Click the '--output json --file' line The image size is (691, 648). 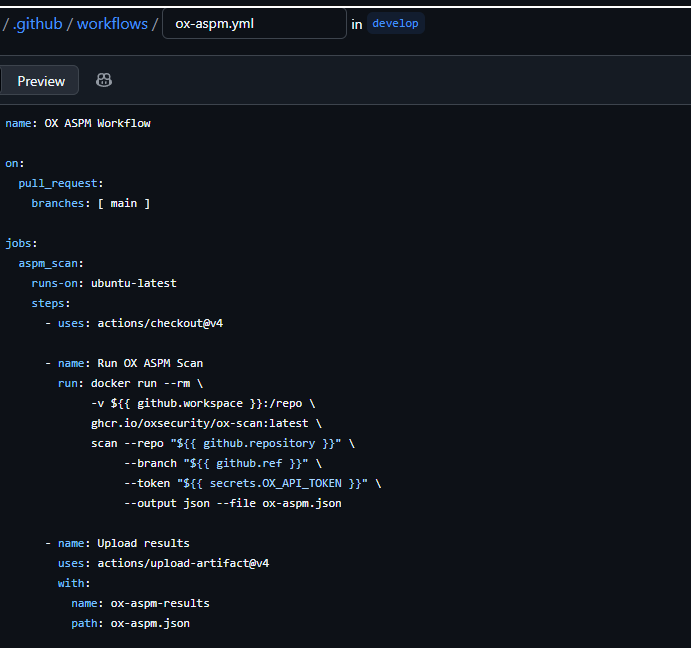(233, 503)
